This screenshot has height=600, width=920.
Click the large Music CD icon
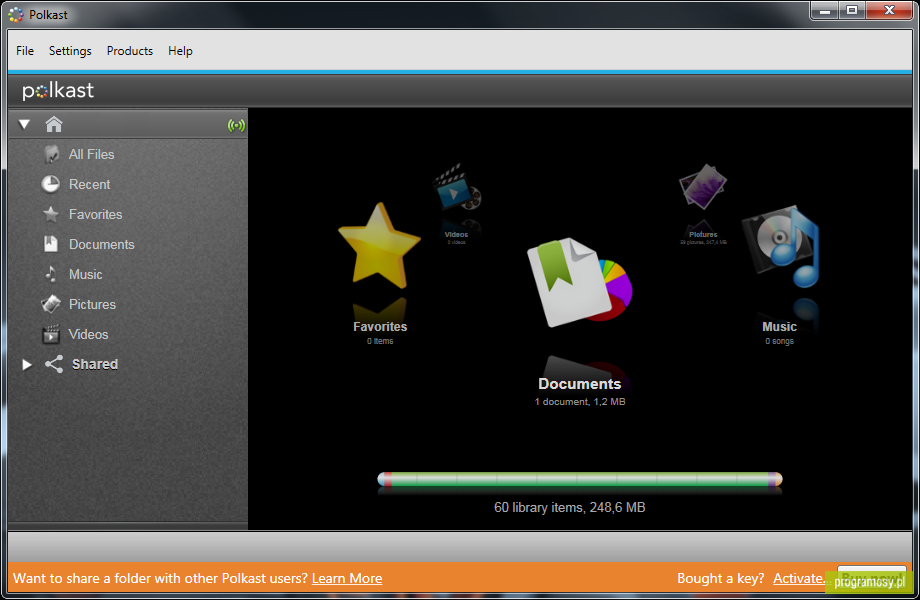(780, 246)
